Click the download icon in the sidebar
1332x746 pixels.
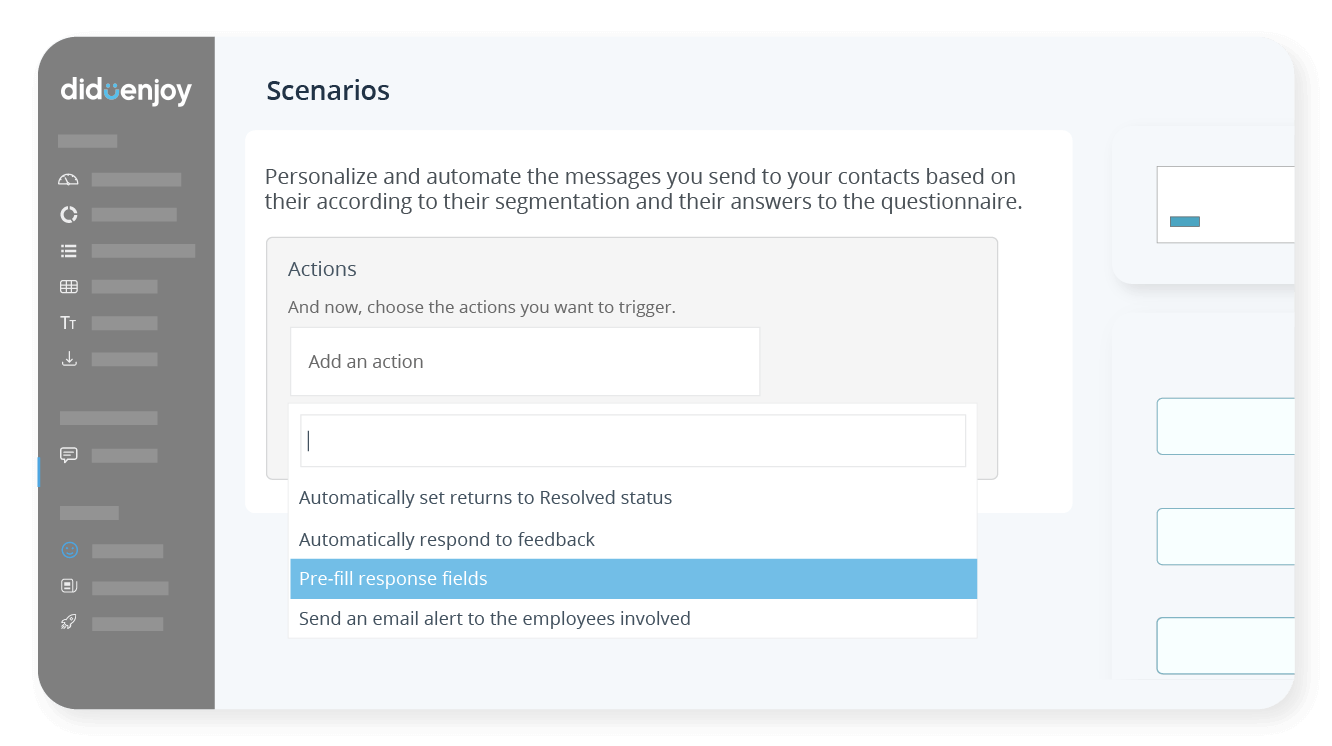(68, 358)
